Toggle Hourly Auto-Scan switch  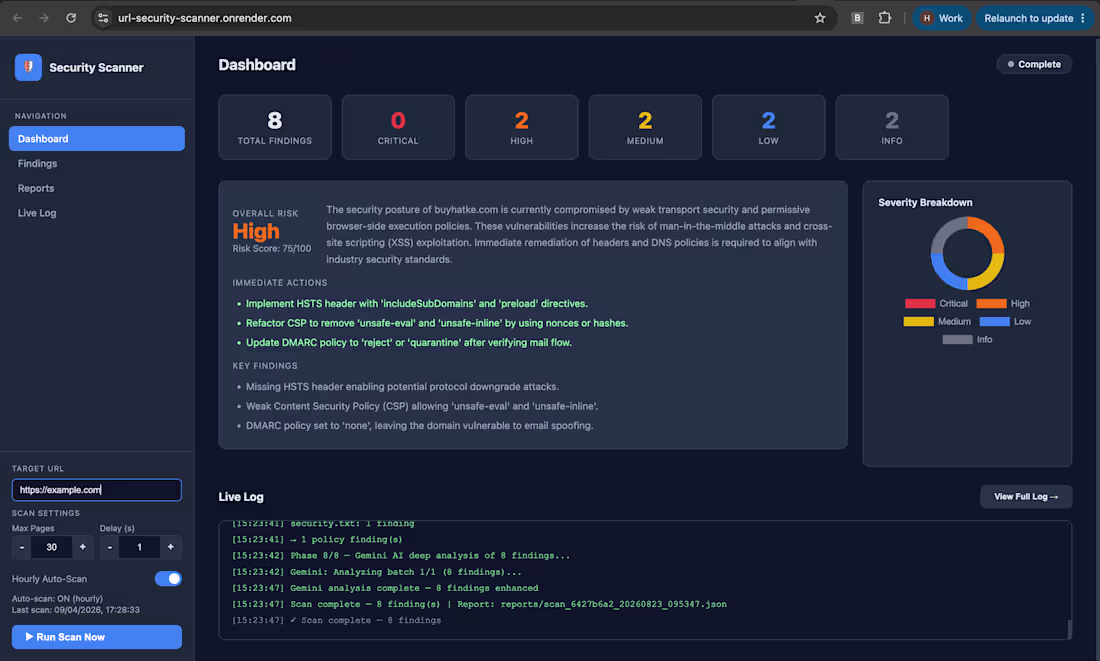coord(168,578)
